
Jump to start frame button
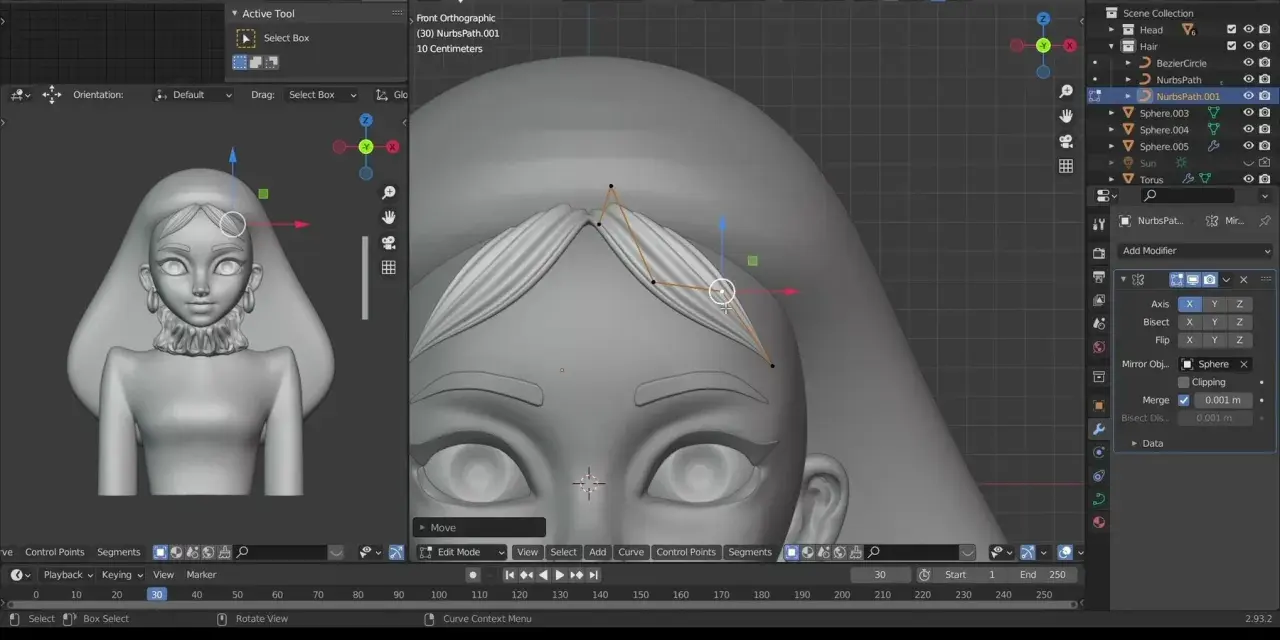pos(509,575)
